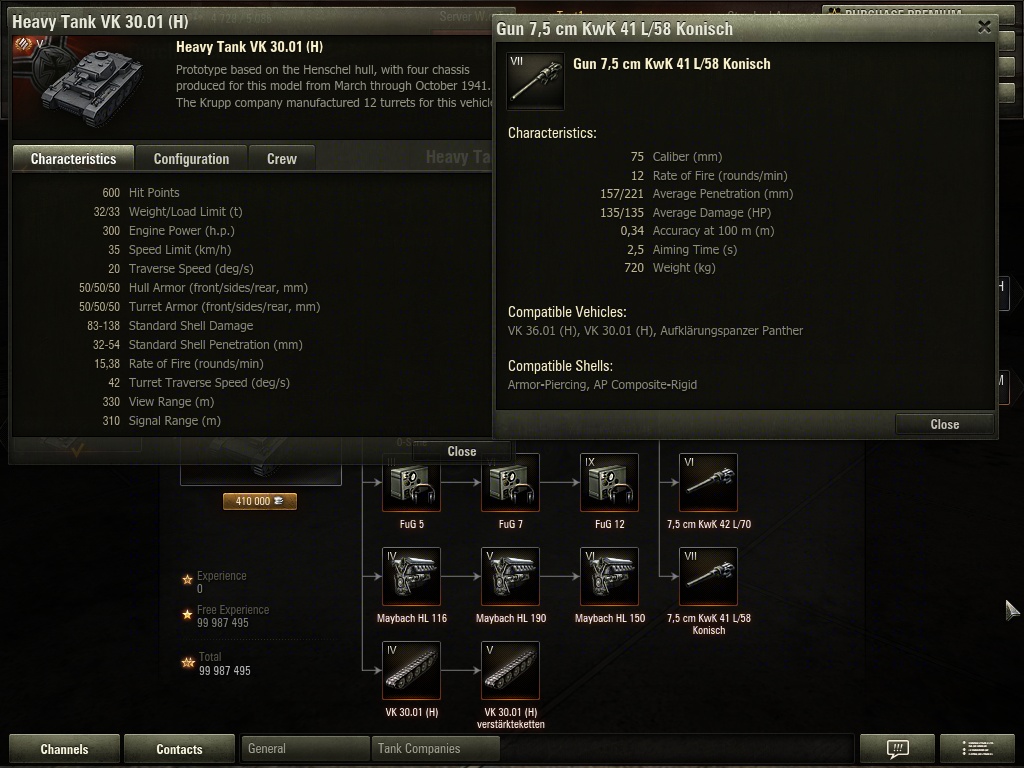Image resolution: width=1024 pixels, height=768 pixels.
Task: Select the Maybach HL 150 engine icon
Action: (x=609, y=577)
